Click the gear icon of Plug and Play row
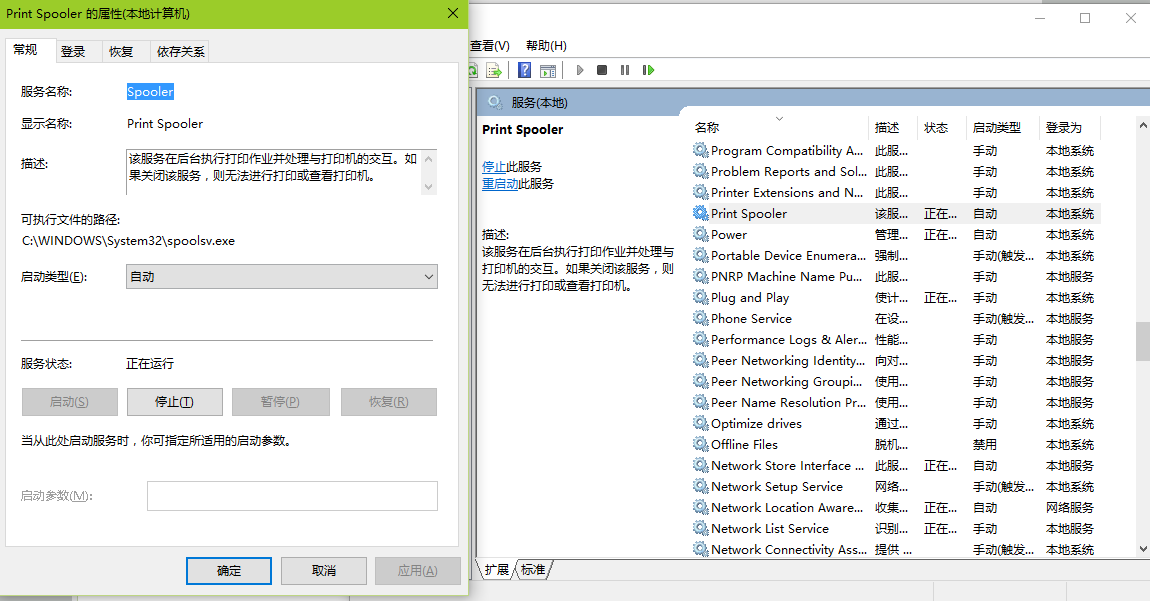 pyautogui.click(x=700, y=298)
